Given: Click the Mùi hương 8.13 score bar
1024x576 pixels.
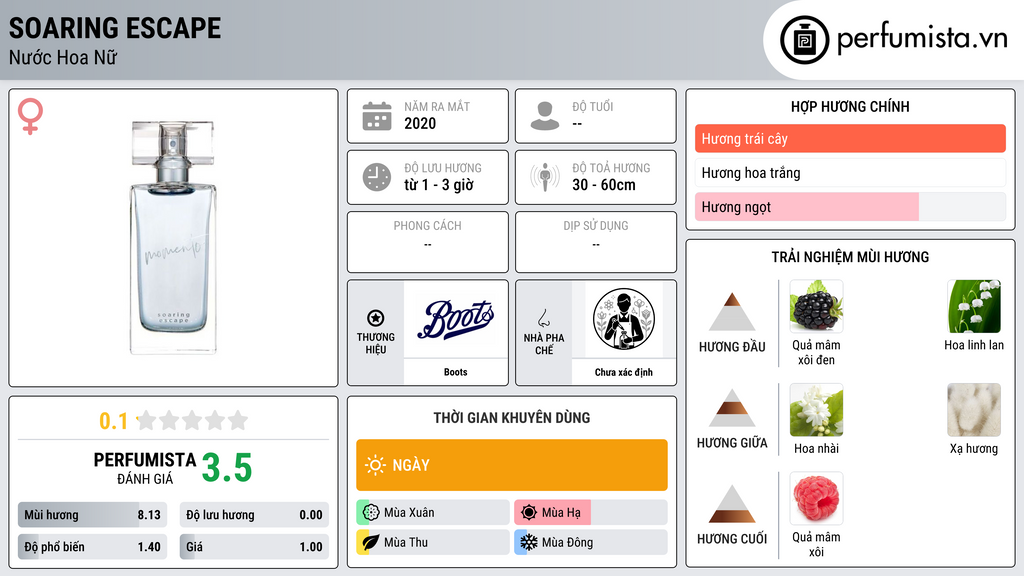Looking at the screenshot, I should 93,515.
